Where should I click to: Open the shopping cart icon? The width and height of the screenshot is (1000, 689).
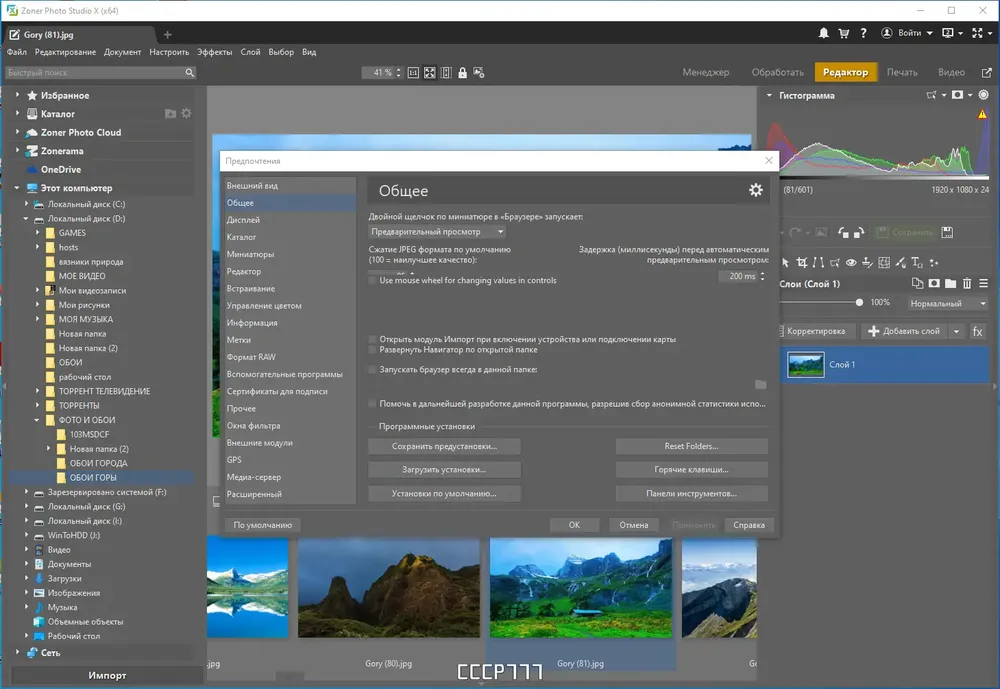tap(844, 33)
